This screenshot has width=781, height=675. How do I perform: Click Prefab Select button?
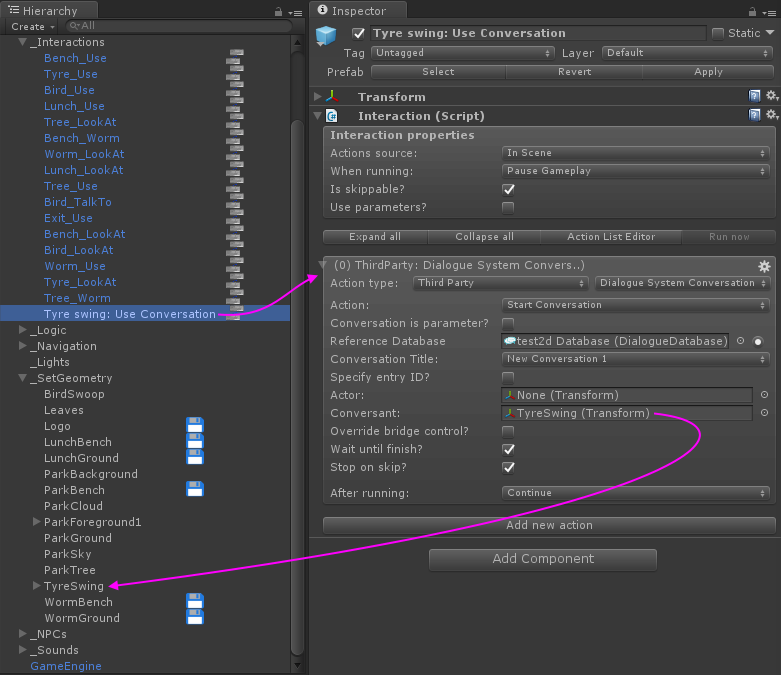tap(438, 72)
